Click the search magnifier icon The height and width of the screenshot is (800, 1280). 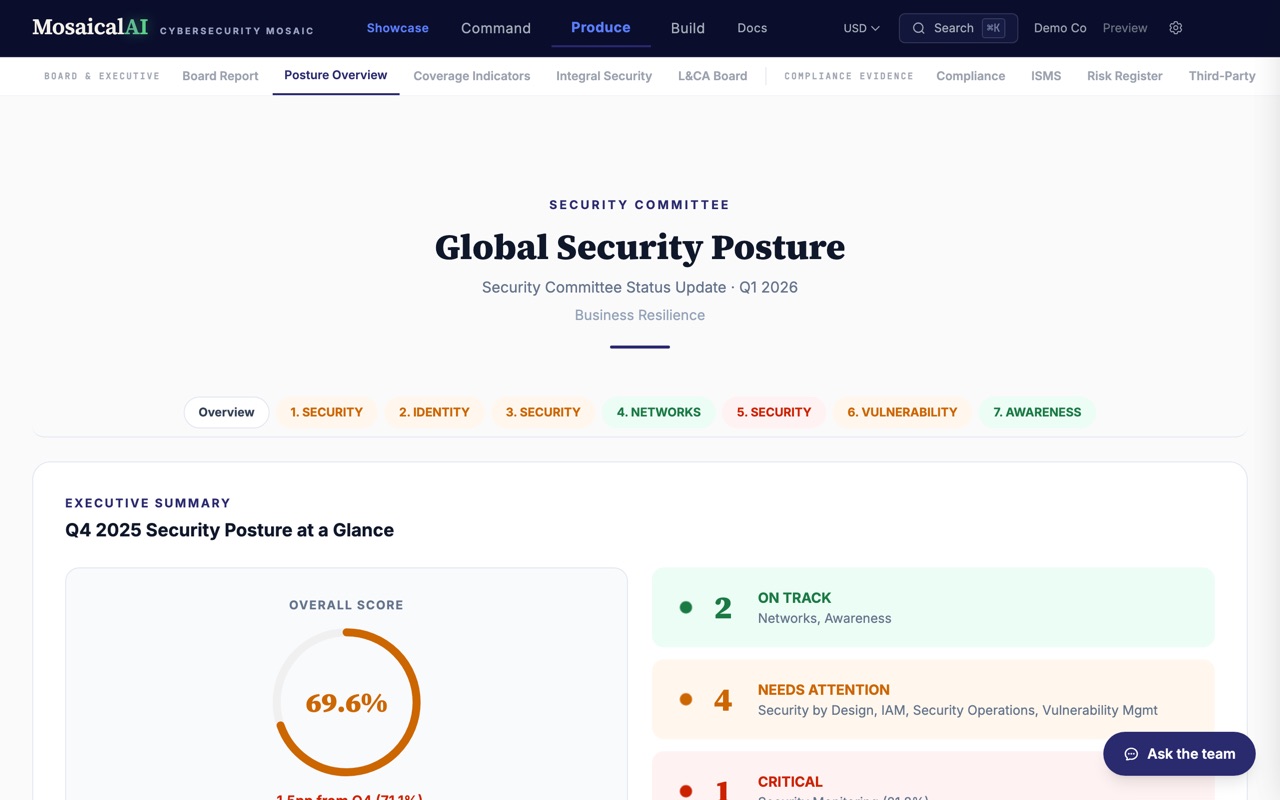pos(918,28)
